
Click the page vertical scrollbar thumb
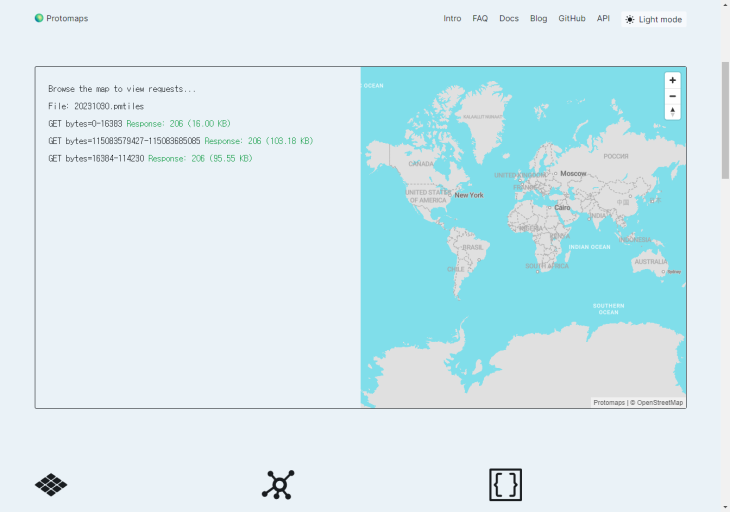725,120
